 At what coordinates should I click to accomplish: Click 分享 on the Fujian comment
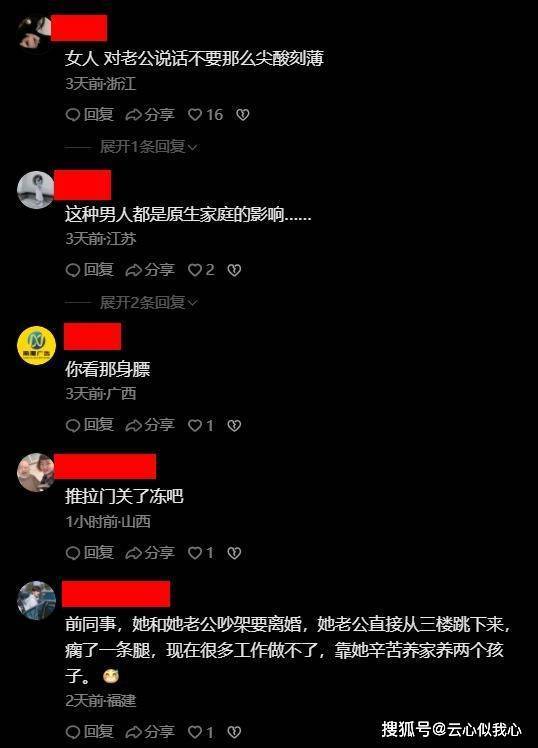point(150,732)
